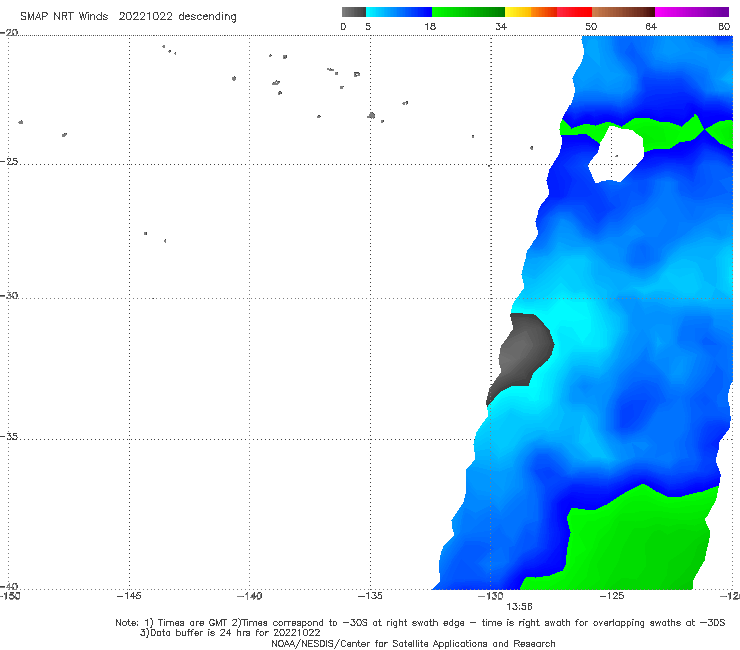Click the blue segment of the color bar
The image size is (740, 650).
coord(399,12)
